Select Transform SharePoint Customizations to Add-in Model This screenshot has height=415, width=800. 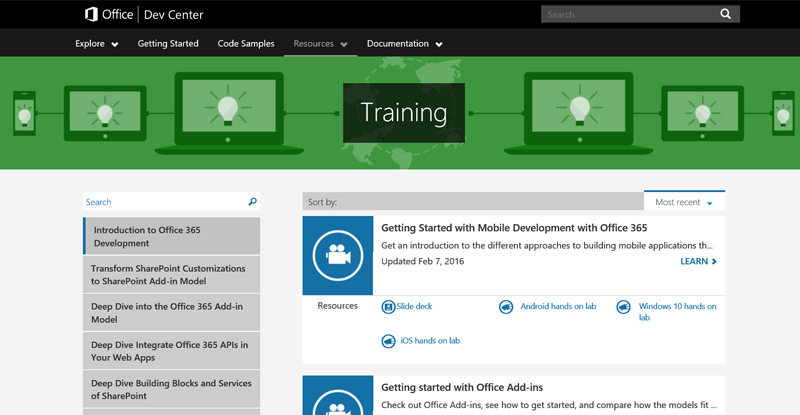click(171, 275)
